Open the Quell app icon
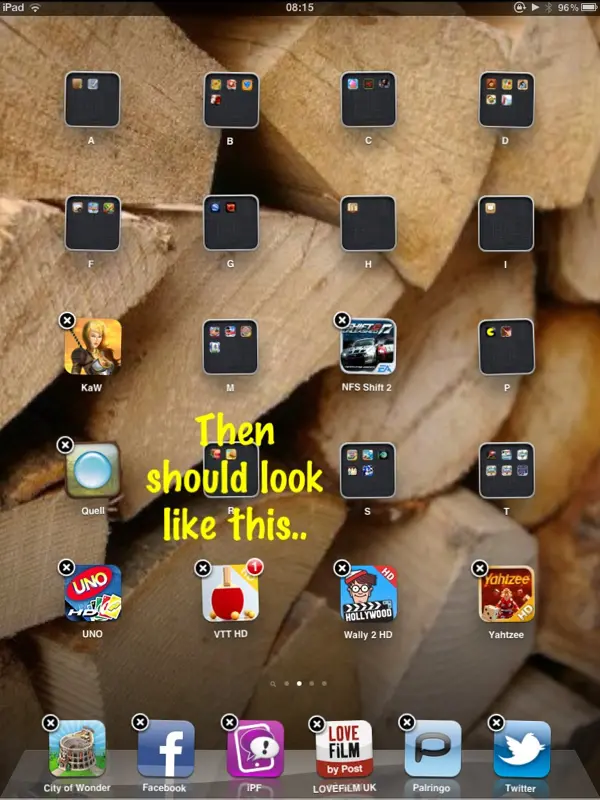The height and width of the screenshot is (800, 600). pos(93,470)
